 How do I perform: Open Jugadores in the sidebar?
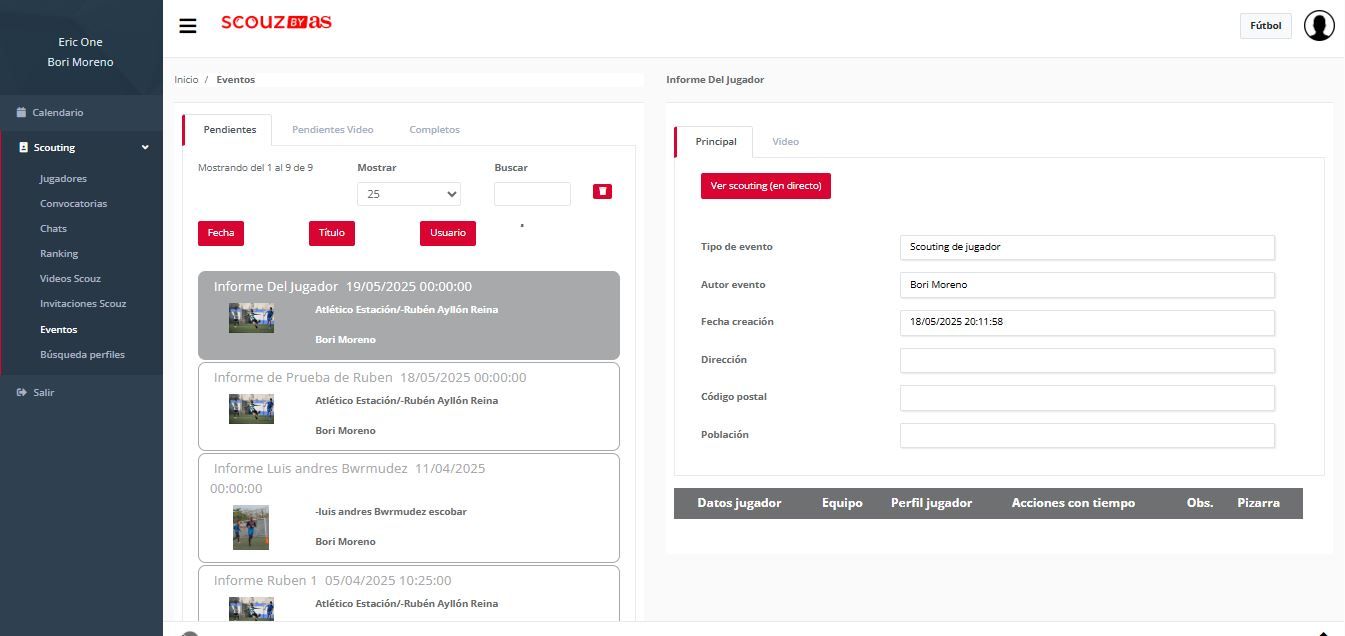63,179
